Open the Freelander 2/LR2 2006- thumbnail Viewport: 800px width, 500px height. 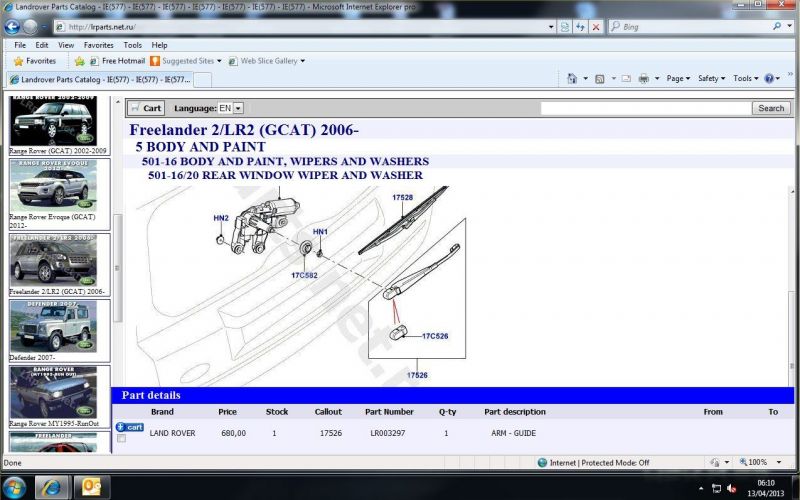tap(54, 261)
